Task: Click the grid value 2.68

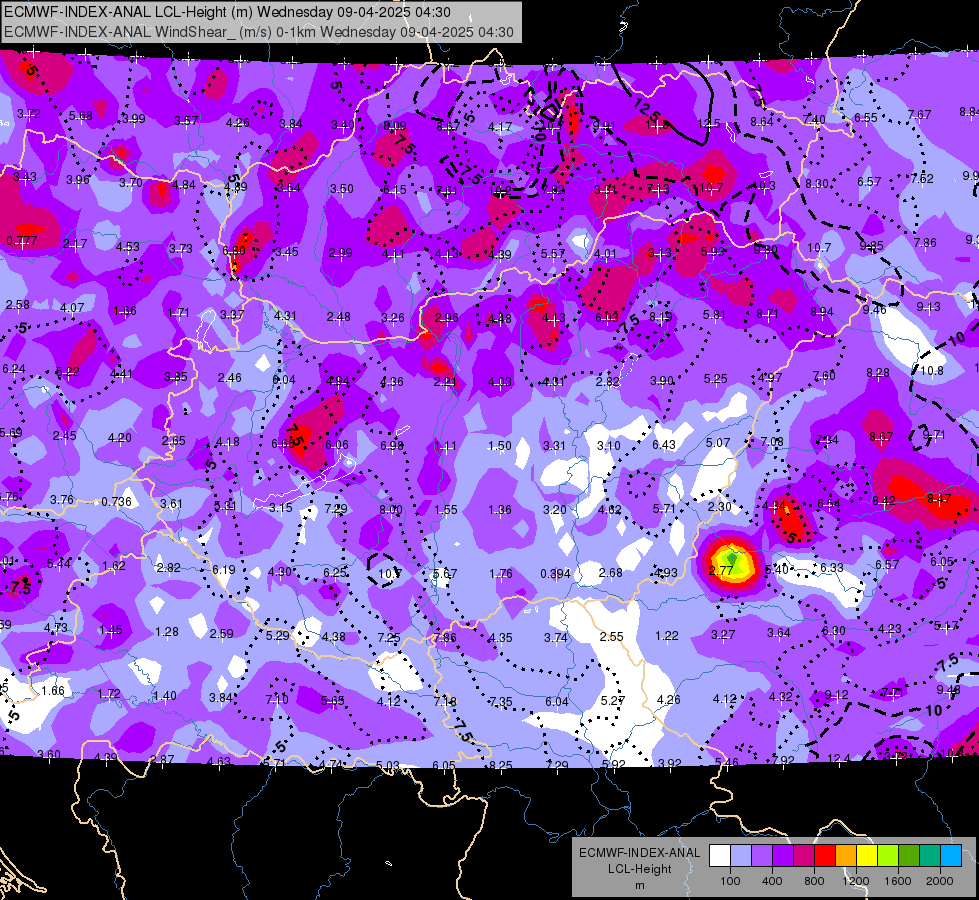Action: (x=610, y=573)
